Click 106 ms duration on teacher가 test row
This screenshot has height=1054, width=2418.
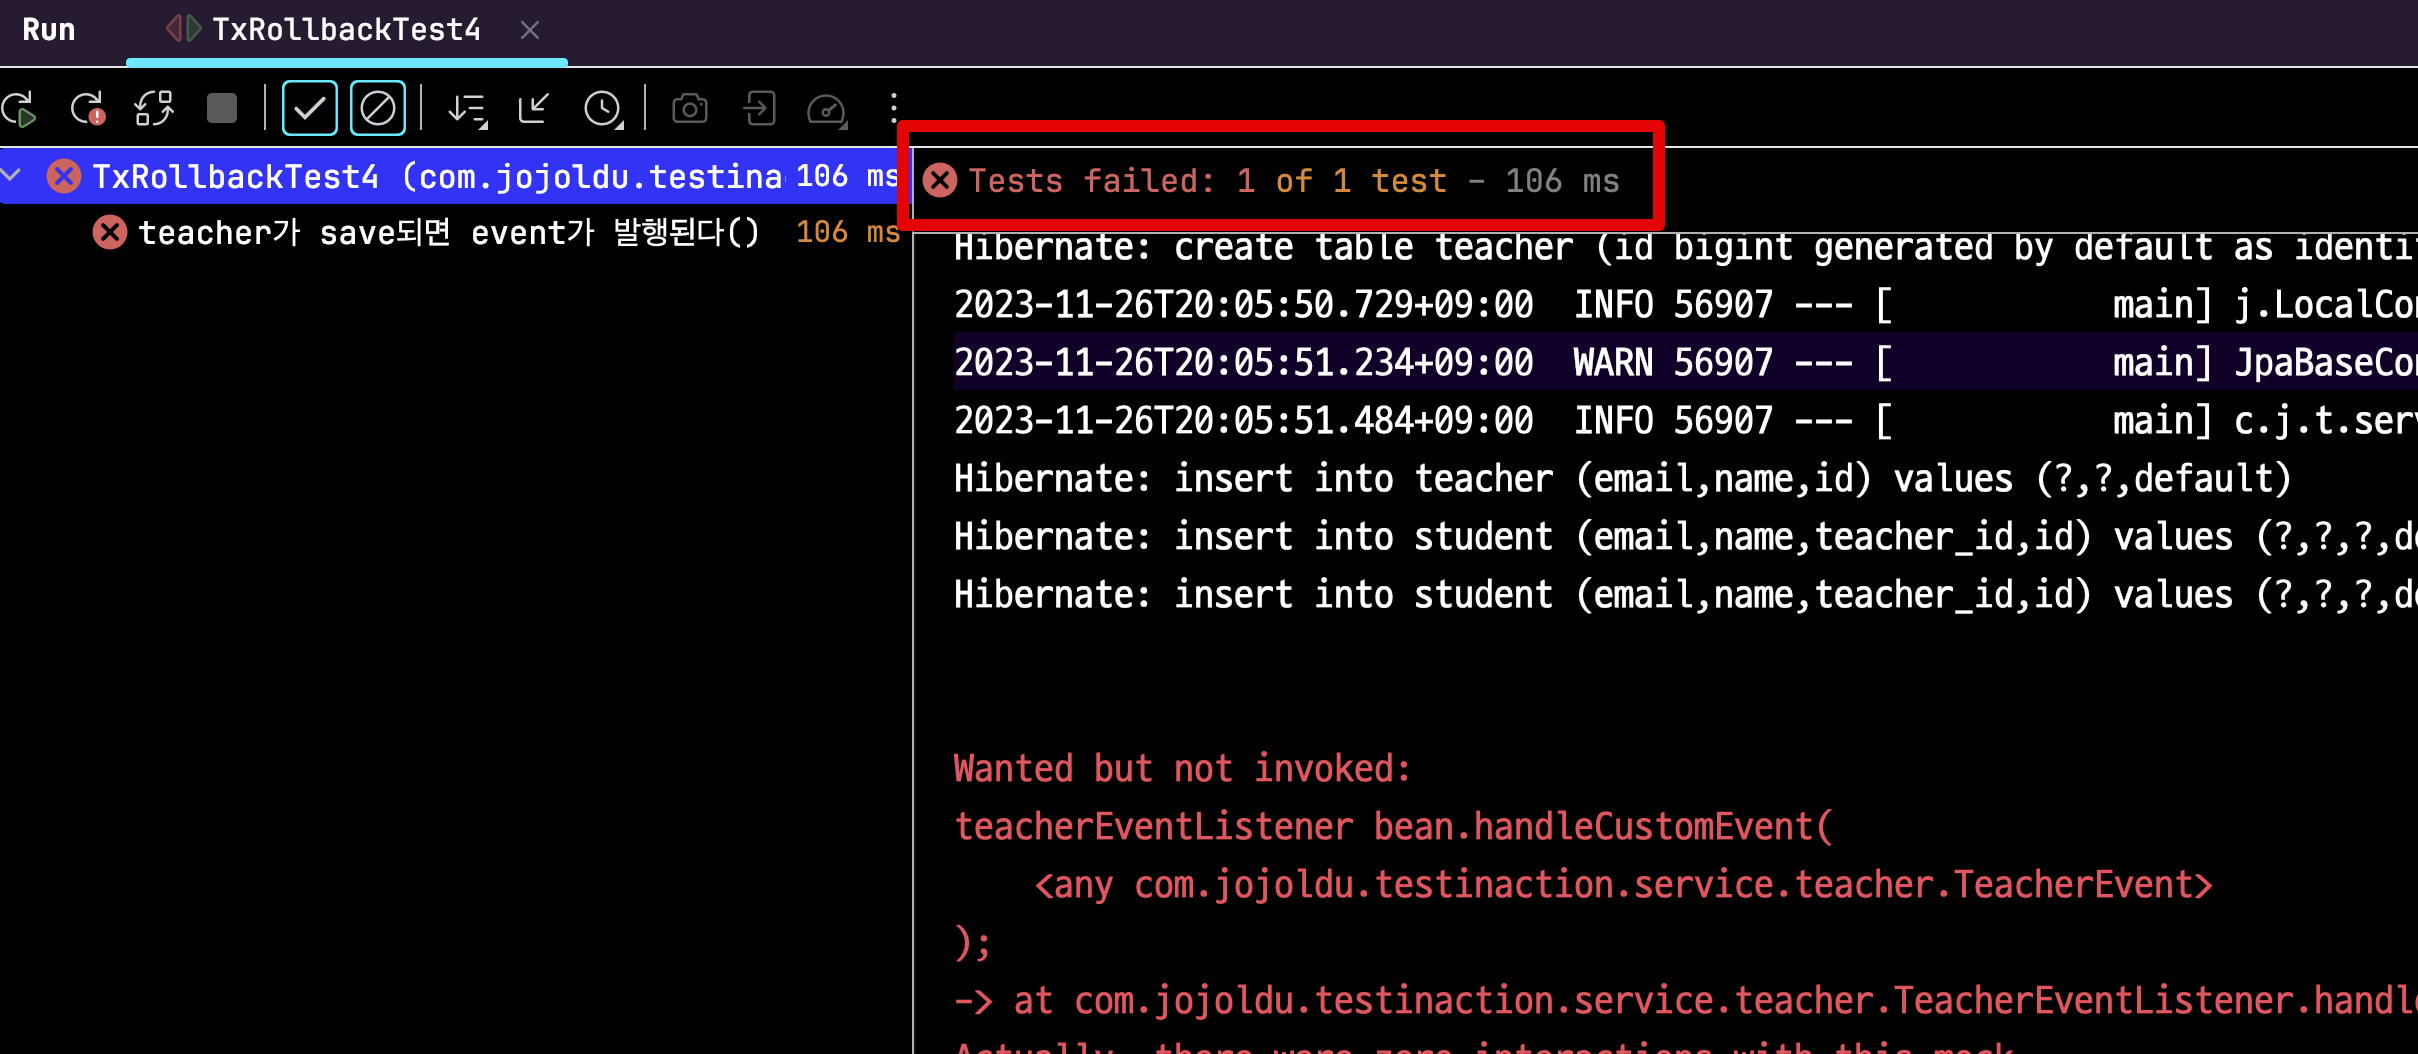point(848,232)
